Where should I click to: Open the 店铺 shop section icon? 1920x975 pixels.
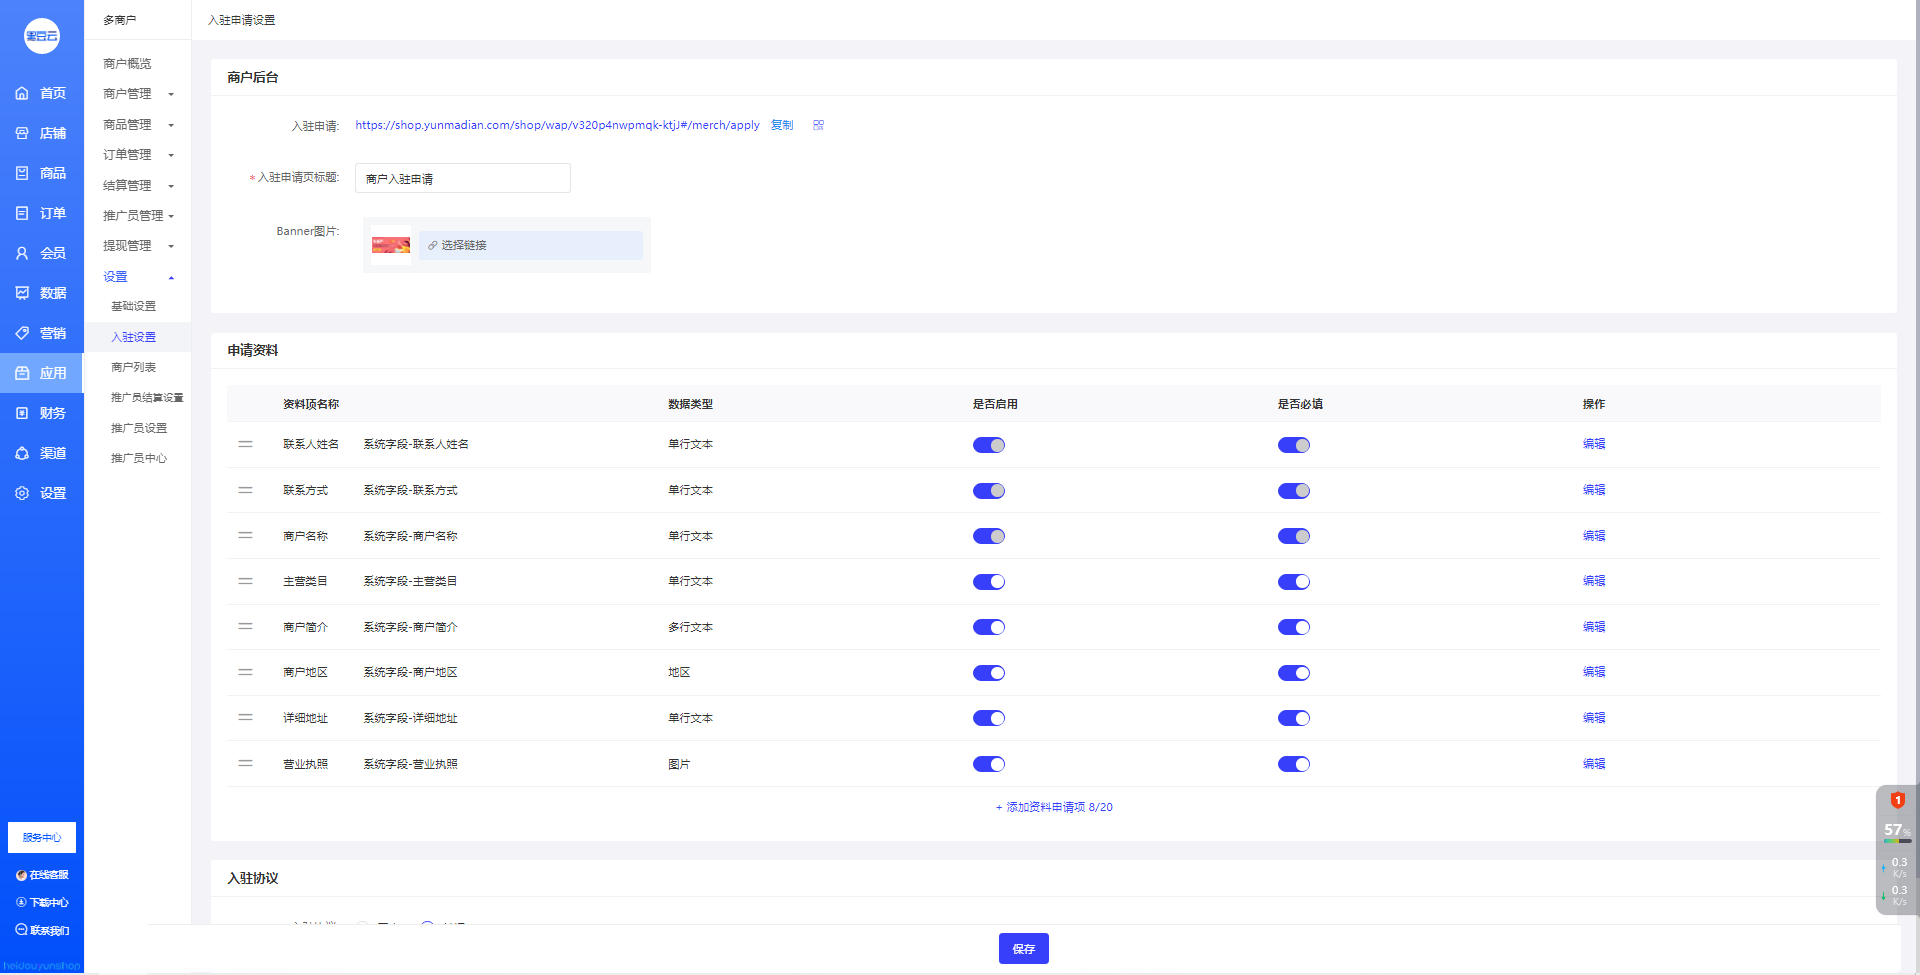pos(22,133)
